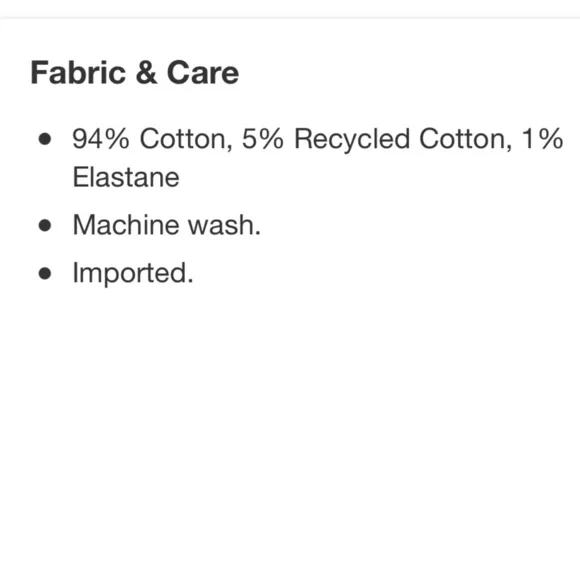The height and width of the screenshot is (580, 580).
Task: Click the 5% text
Action: click(263, 139)
